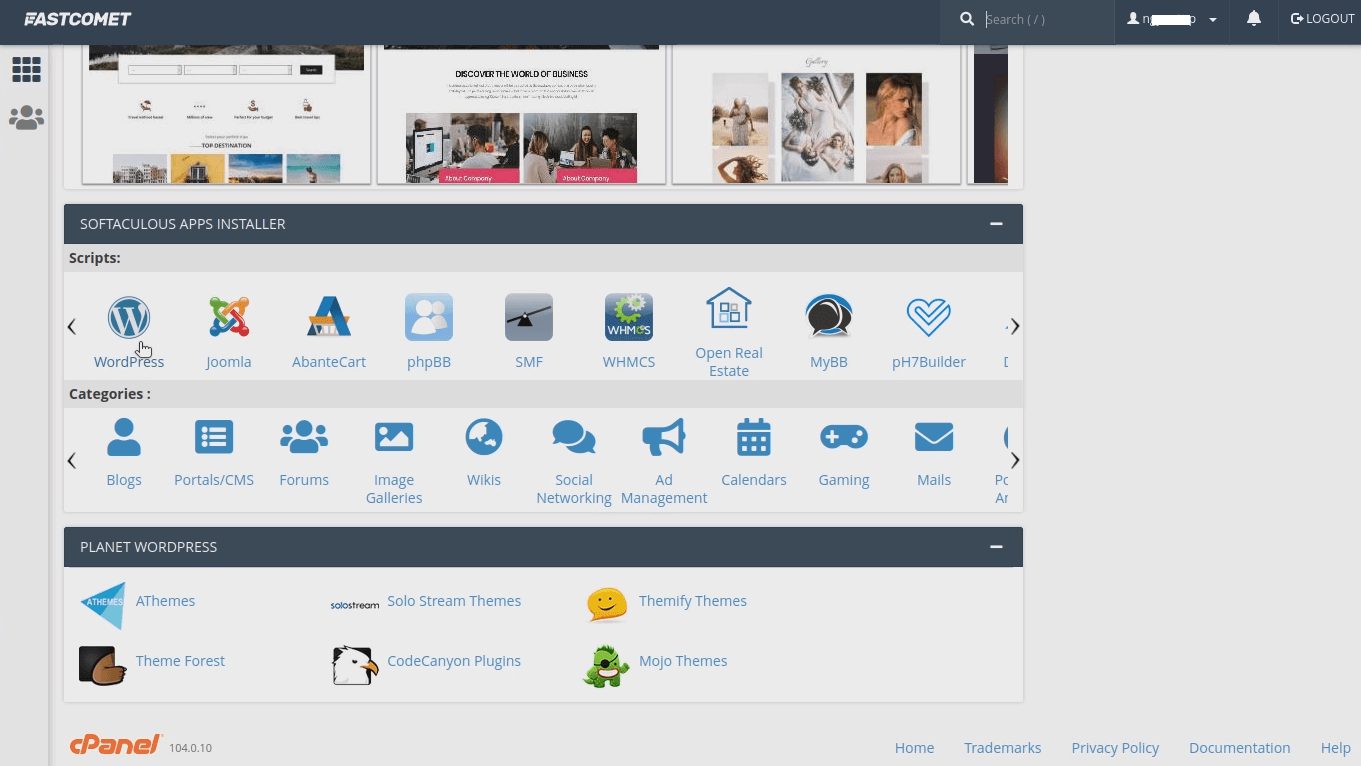Open User Manager icon in left sidebar
Viewport: 1361px width, 766px height.
coord(26,118)
